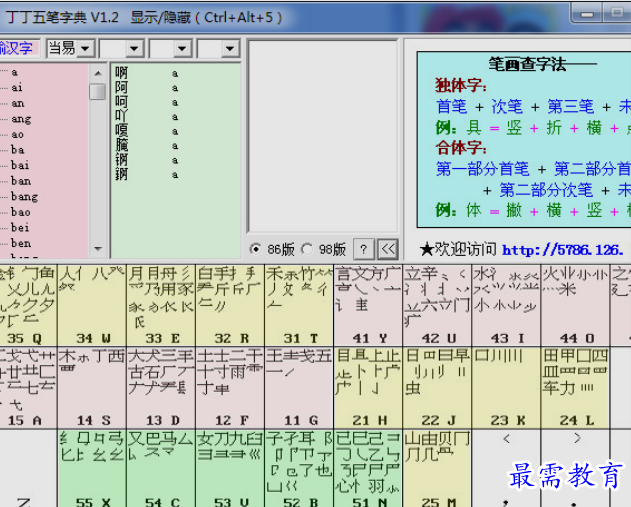631x507 pixels.
Task: Click scroll-down arrow of pinyin list
Action: tap(98, 249)
